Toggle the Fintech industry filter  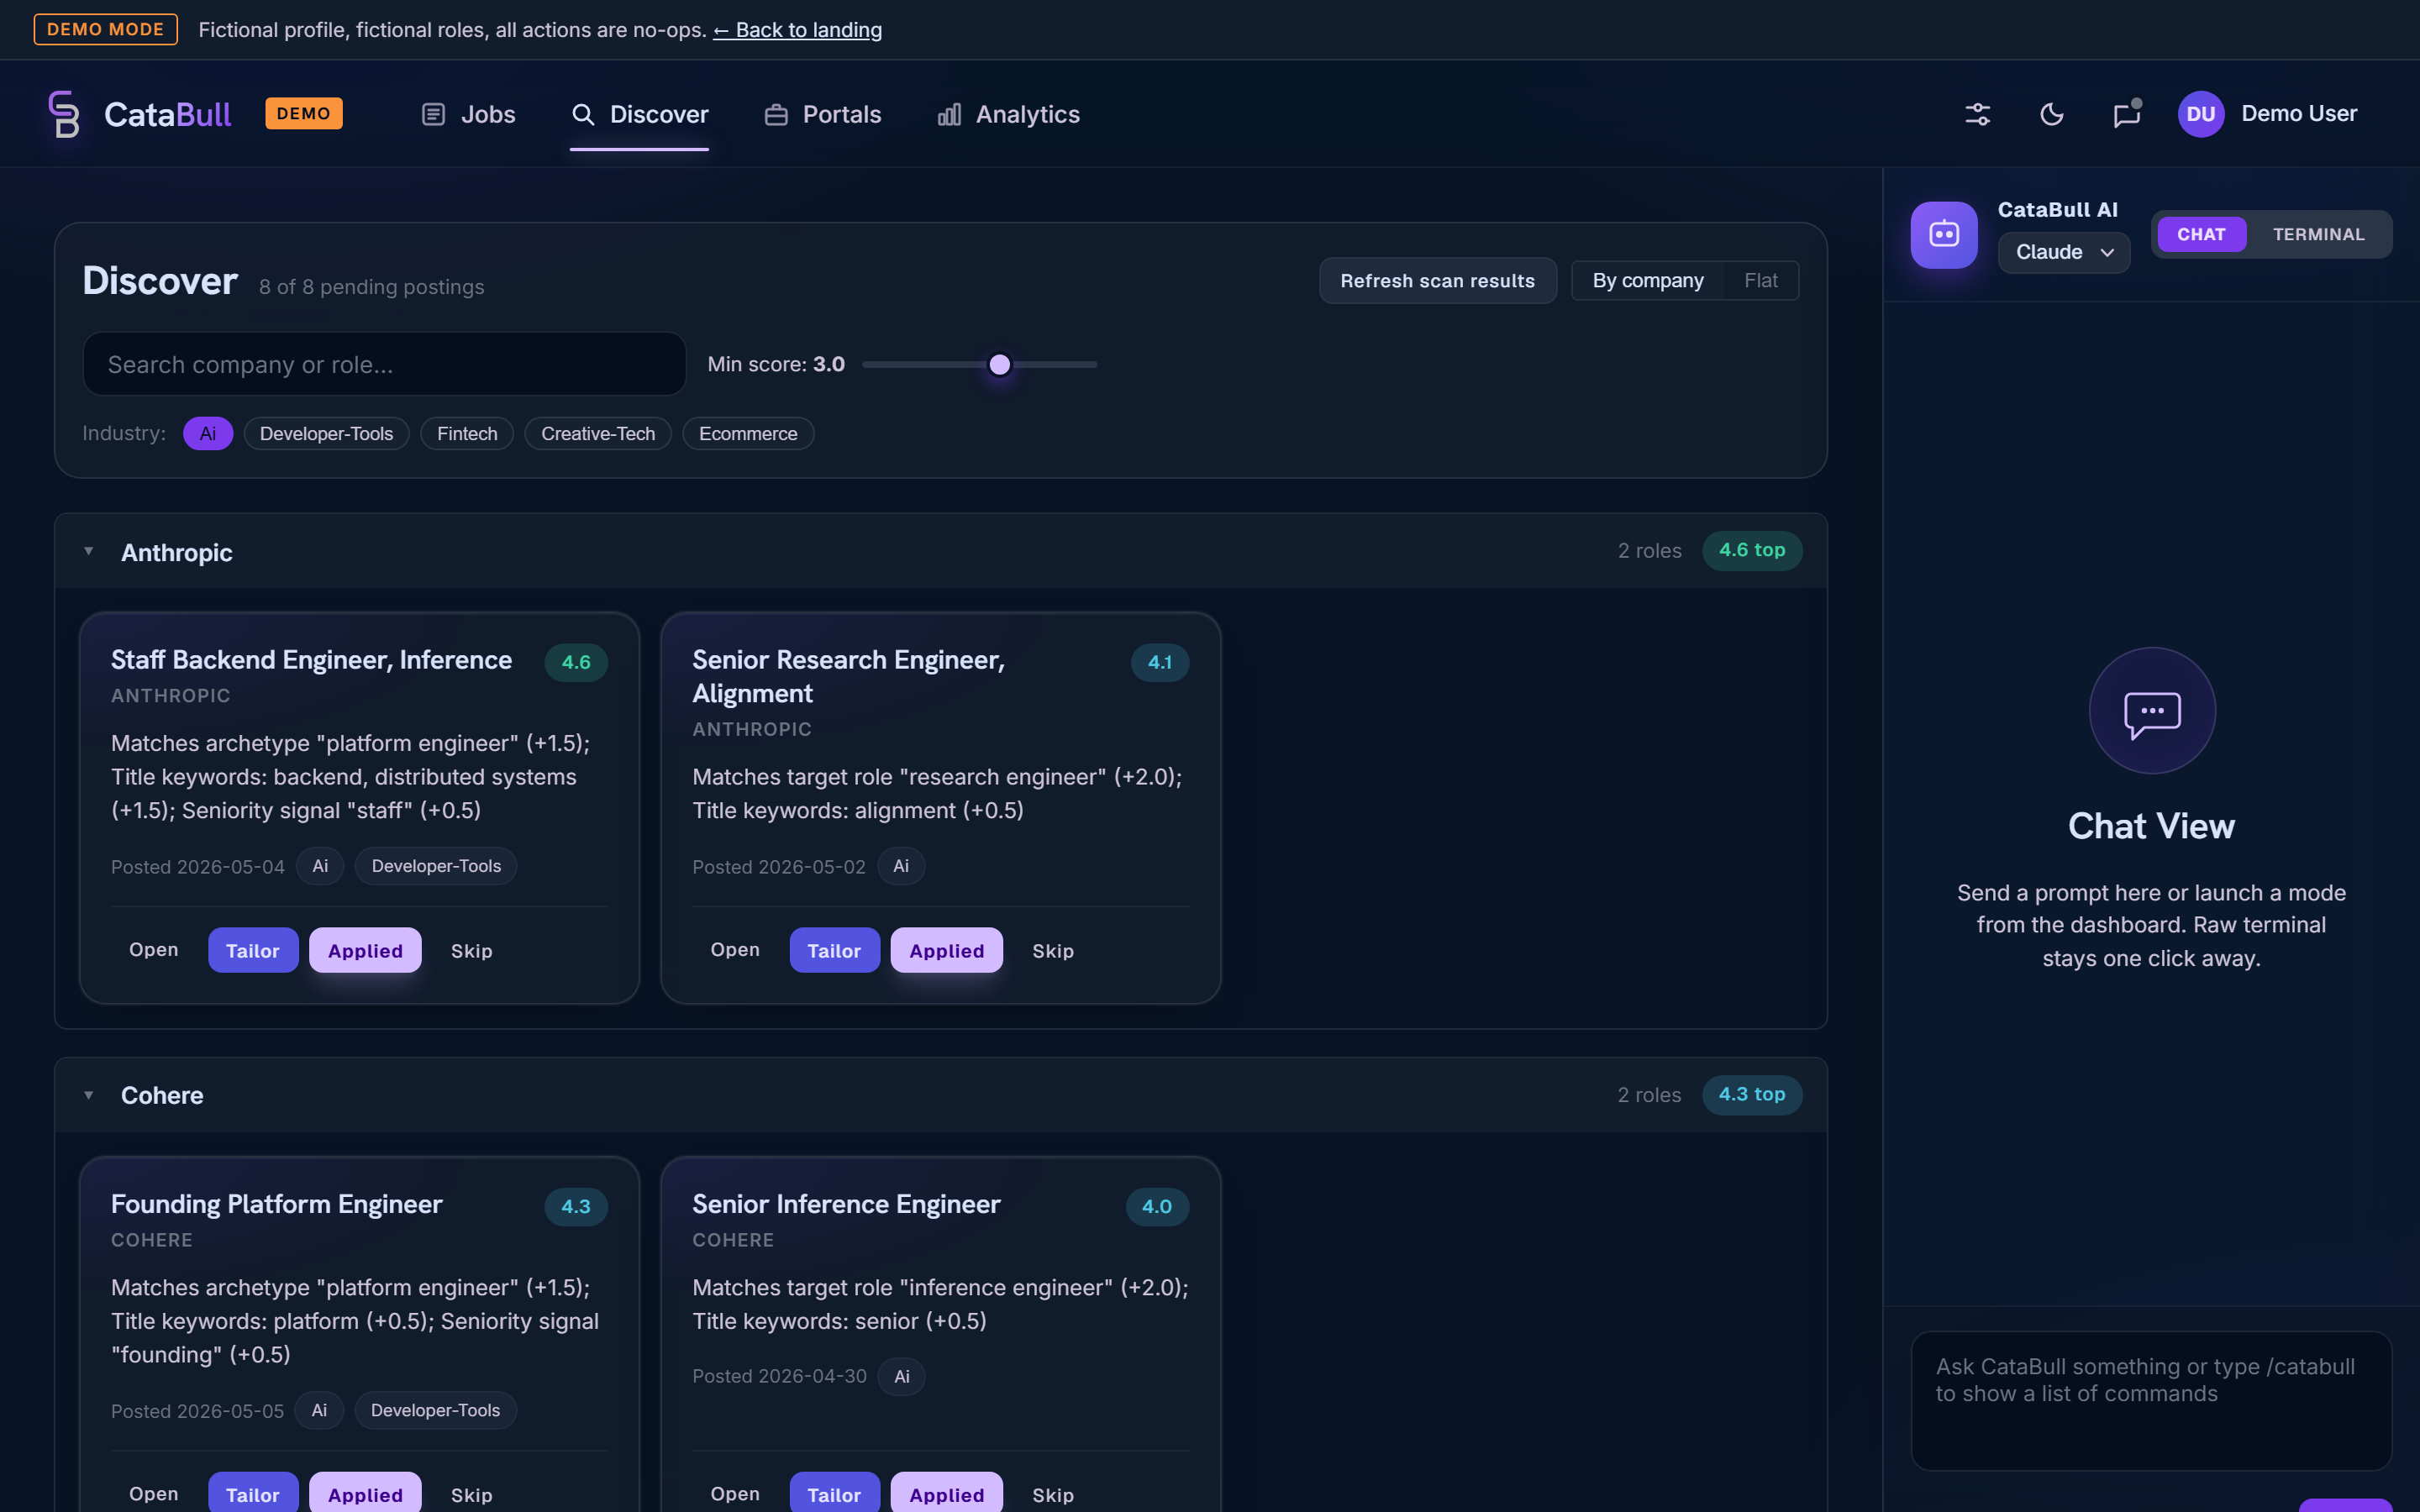[x=467, y=433]
